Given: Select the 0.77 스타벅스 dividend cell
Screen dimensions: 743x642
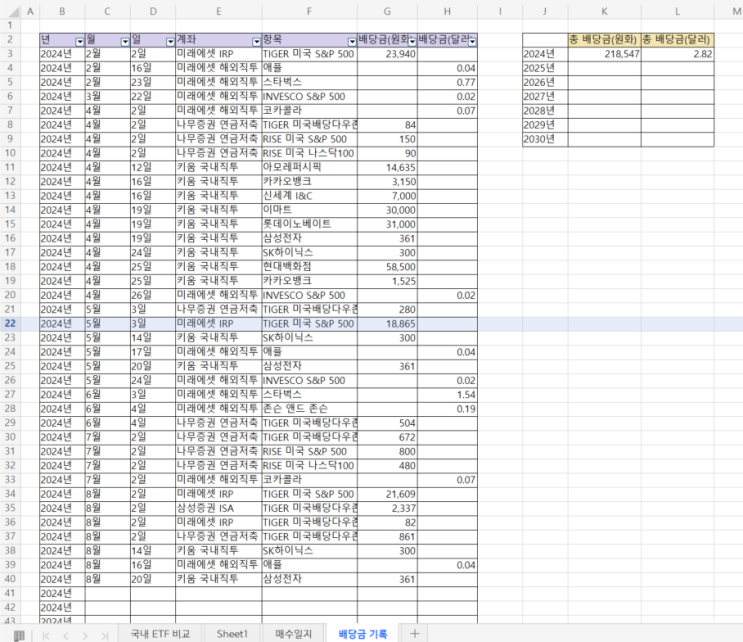Looking at the screenshot, I should tap(447, 82).
